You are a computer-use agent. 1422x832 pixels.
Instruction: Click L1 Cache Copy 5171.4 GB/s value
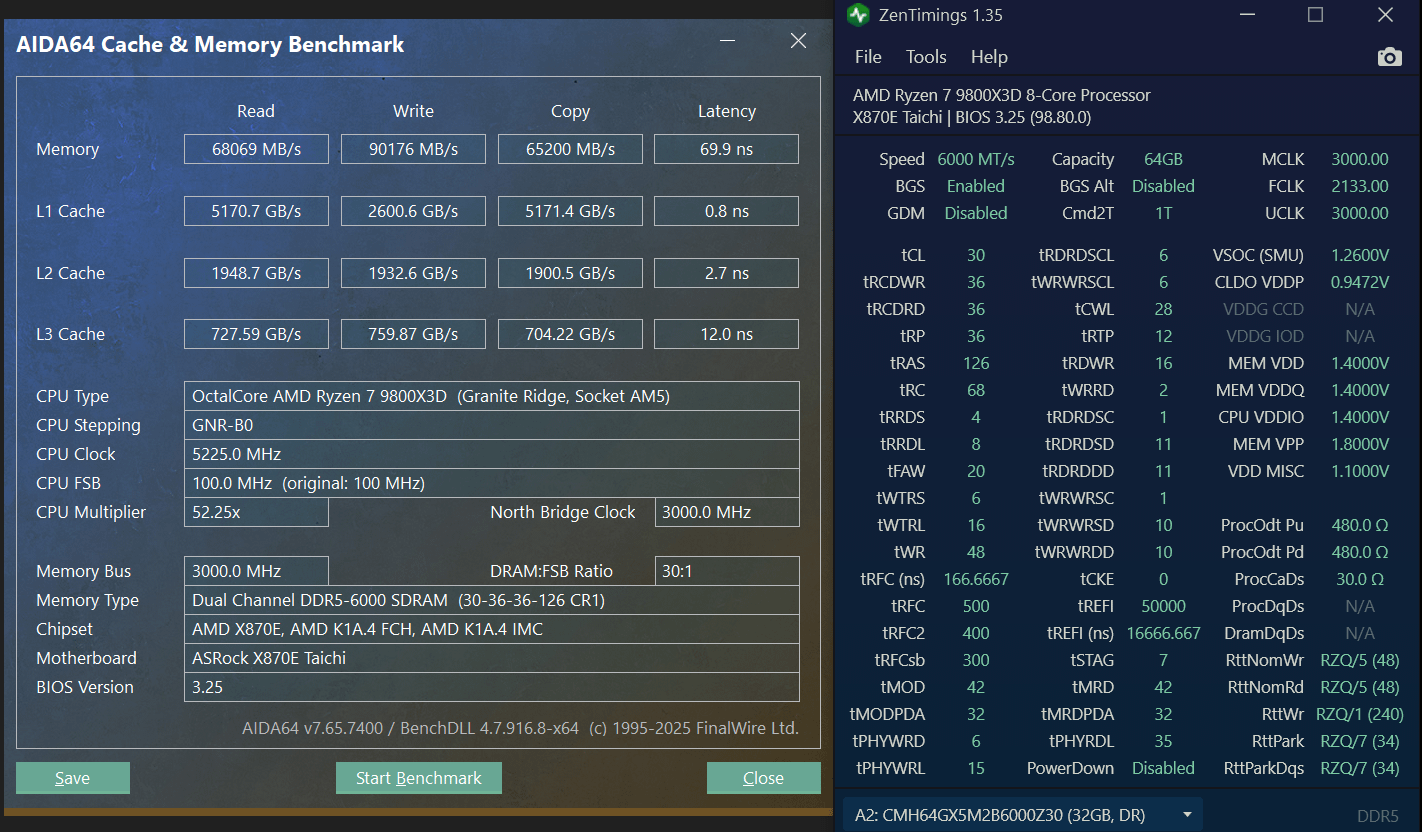pos(570,211)
